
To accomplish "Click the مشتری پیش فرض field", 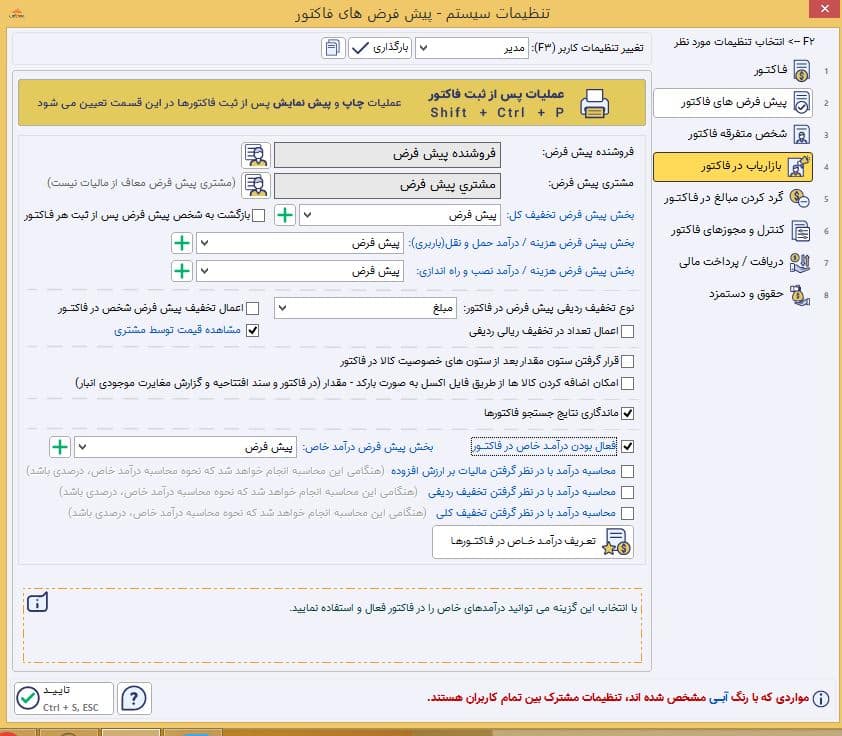I will (387, 186).
